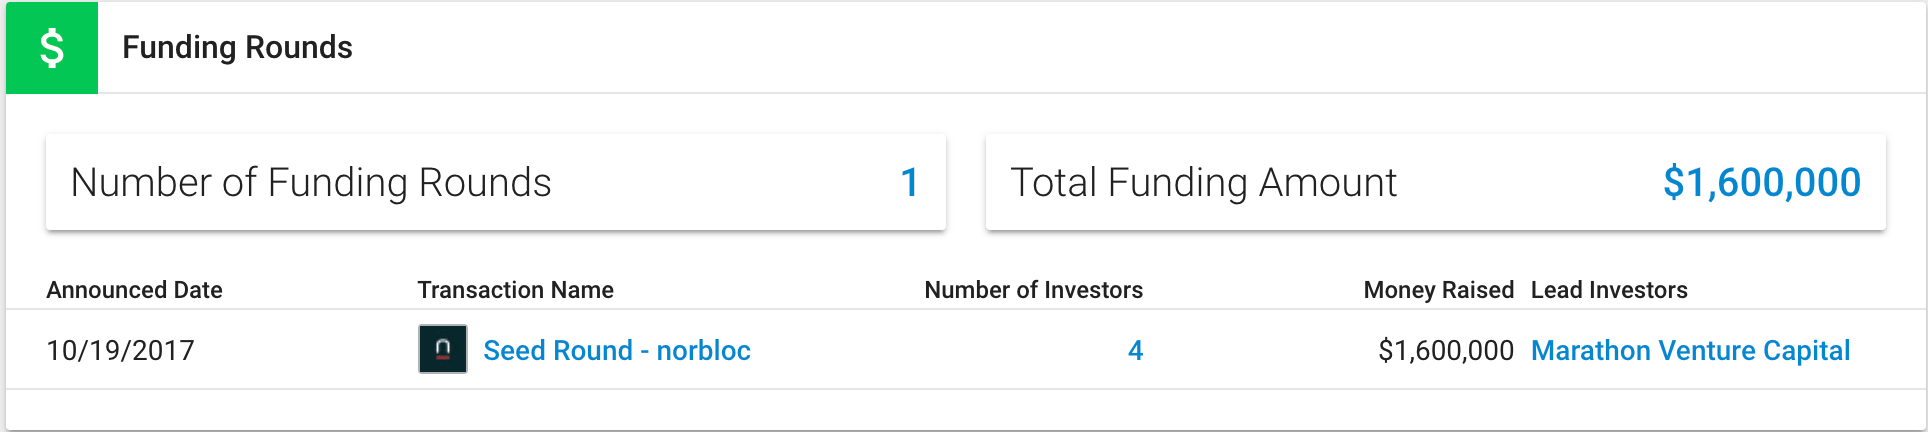Click the Seed Round text in transaction row
Image resolution: width=1928 pixels, height=432 pixels.
(x=558, y=350)
